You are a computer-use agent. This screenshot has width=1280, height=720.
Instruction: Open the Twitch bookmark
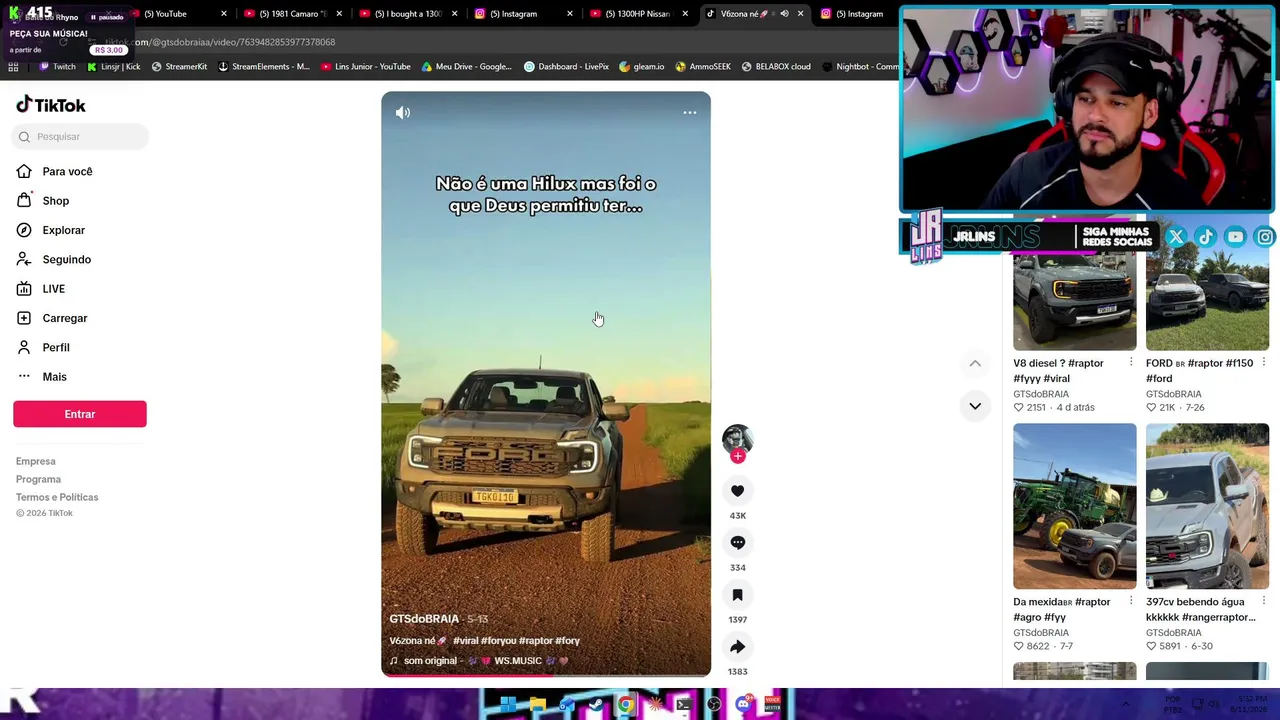click(x=57, y=67)
